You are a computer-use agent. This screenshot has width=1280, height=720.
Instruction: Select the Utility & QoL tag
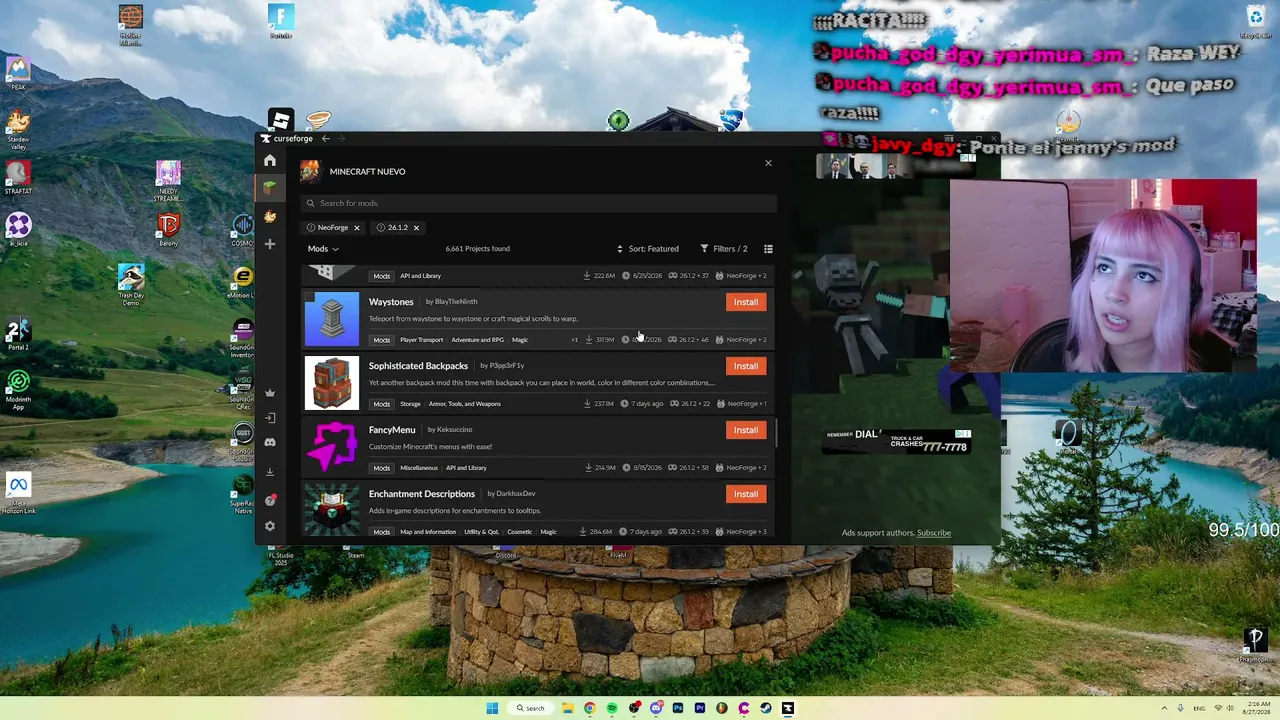pos(481,532)
